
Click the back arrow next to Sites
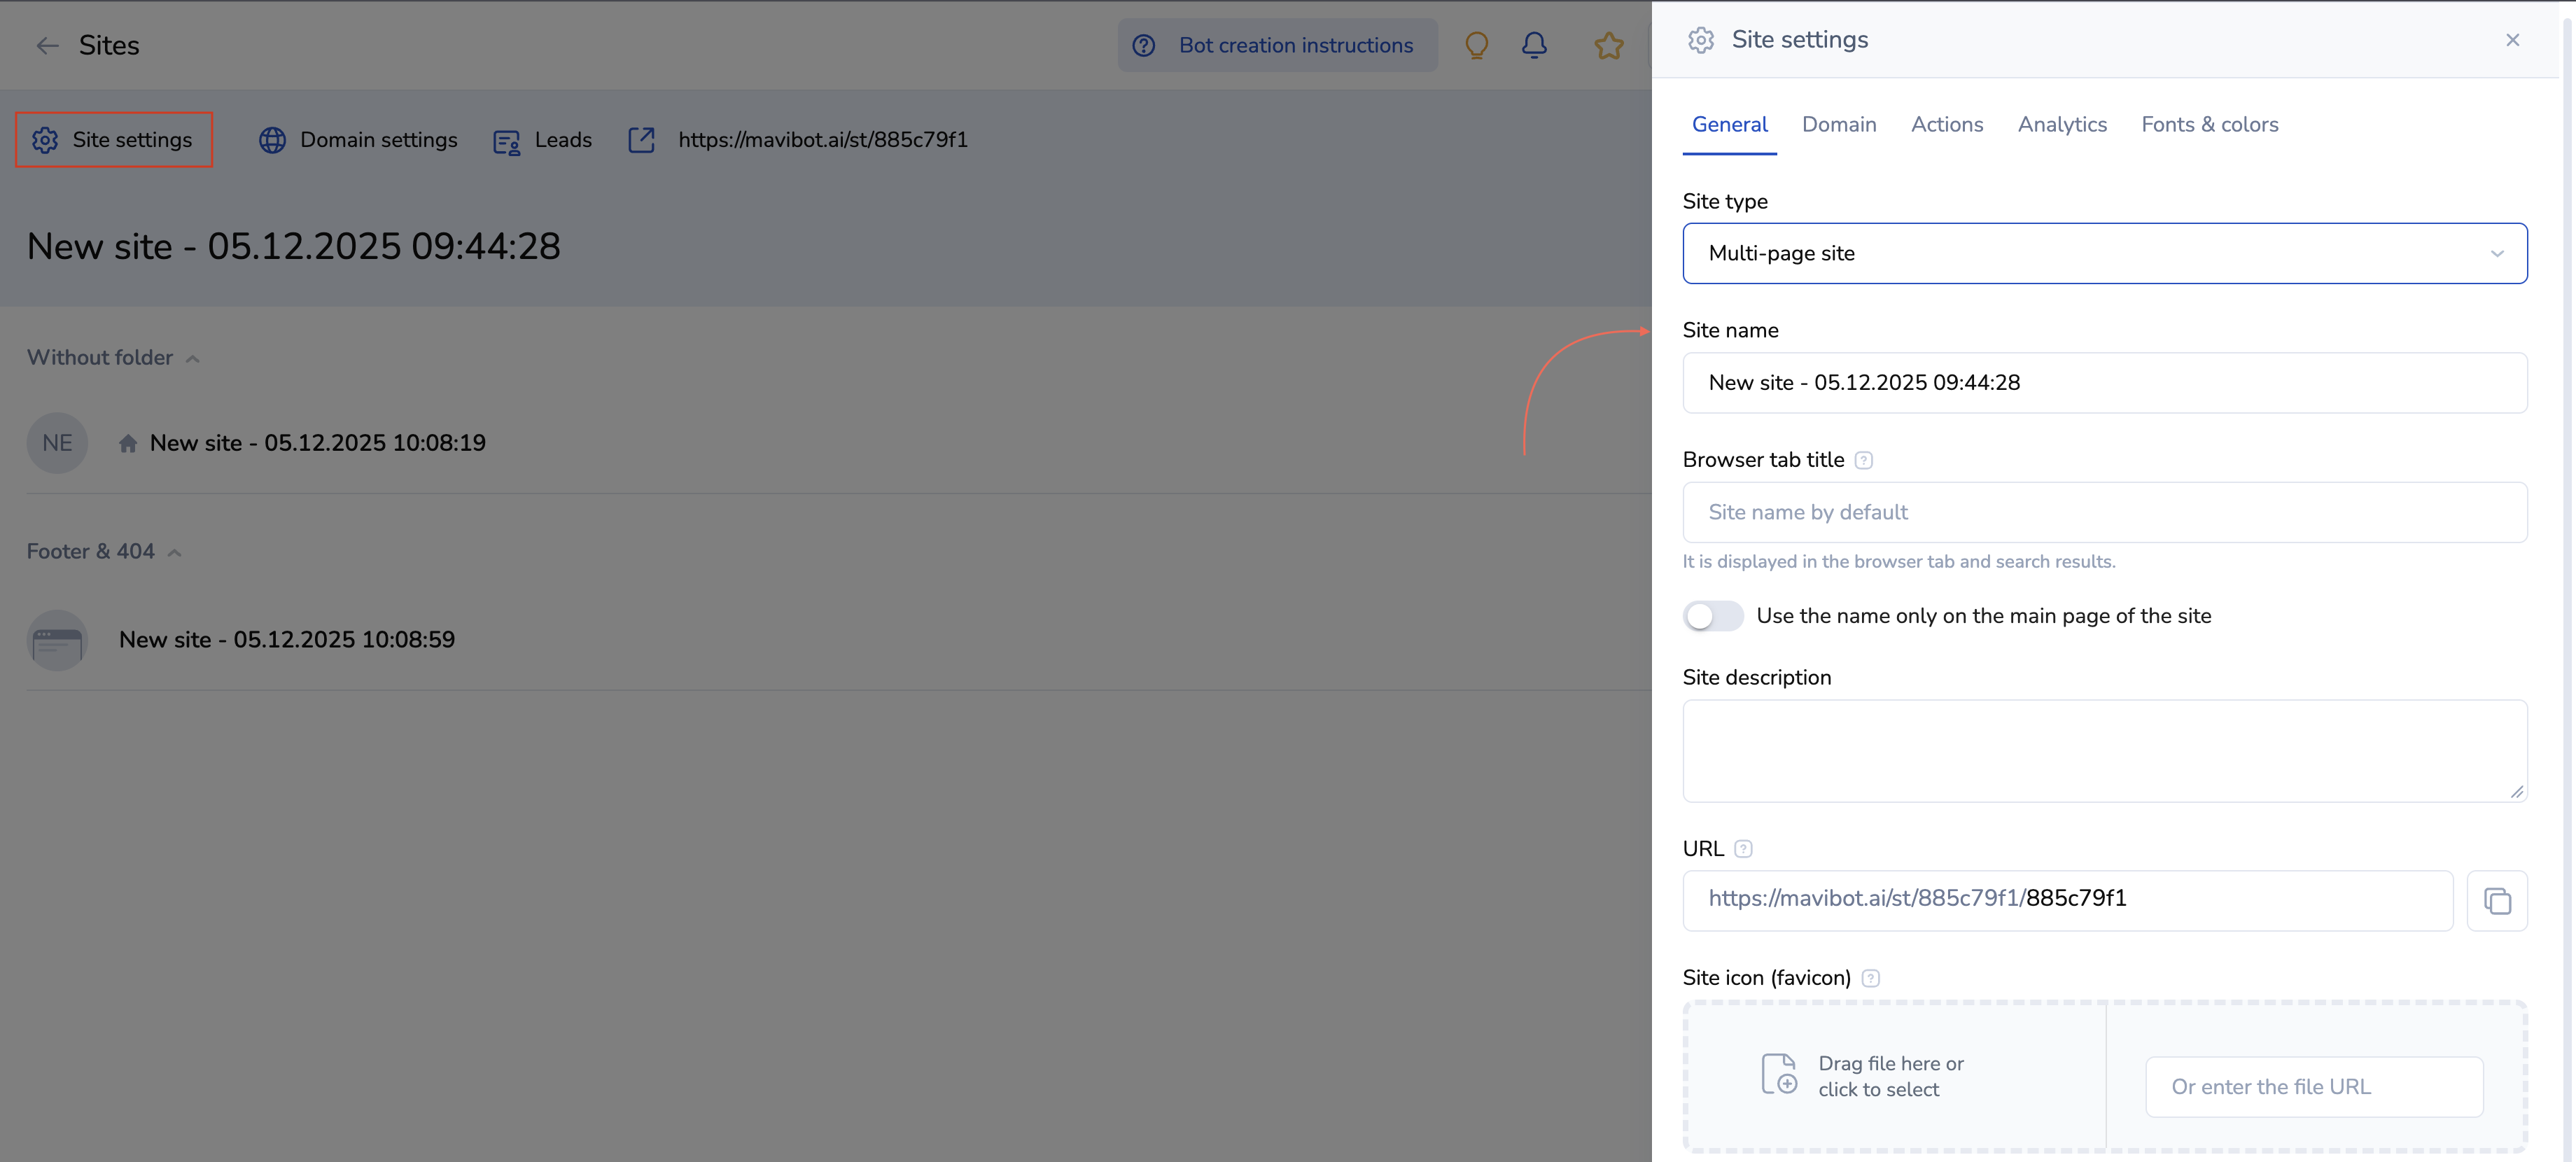pos(47,46)
